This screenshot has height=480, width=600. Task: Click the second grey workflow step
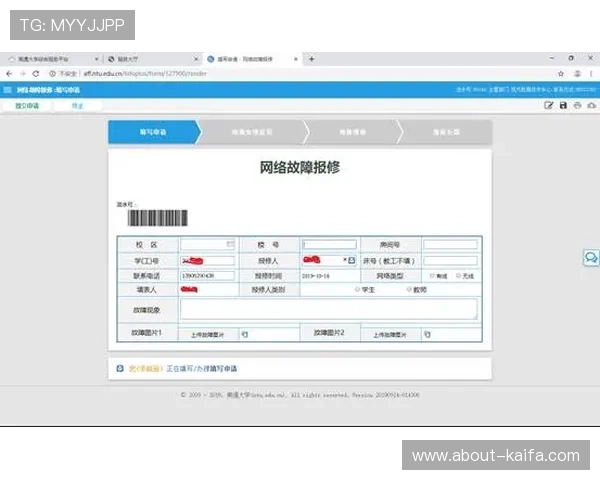coord(252,132)
